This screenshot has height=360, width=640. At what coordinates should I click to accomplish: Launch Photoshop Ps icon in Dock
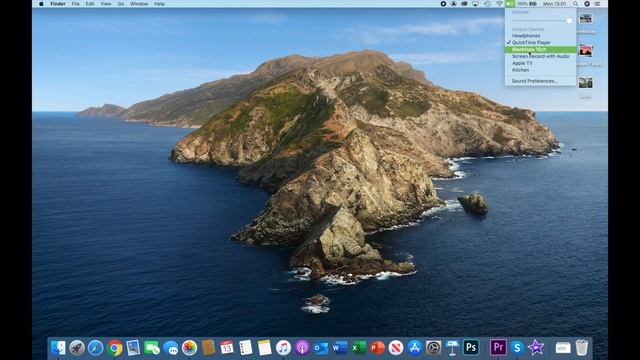click(471, 348)
